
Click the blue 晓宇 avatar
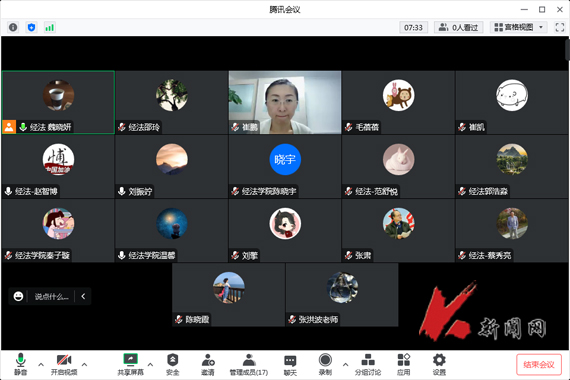285,159
